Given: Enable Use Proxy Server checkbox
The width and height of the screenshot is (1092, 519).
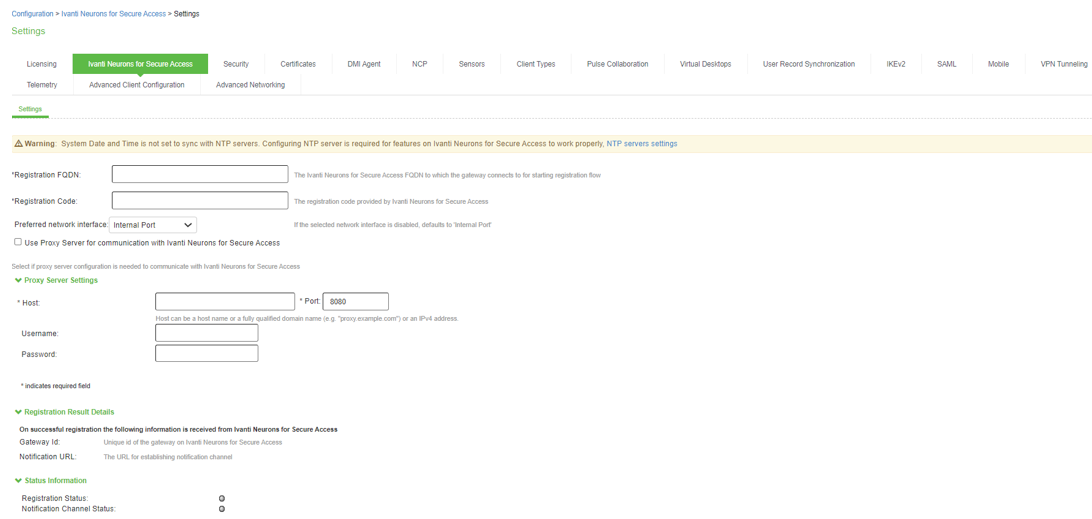Looking at the screenshot, I should tap(18, 242).
